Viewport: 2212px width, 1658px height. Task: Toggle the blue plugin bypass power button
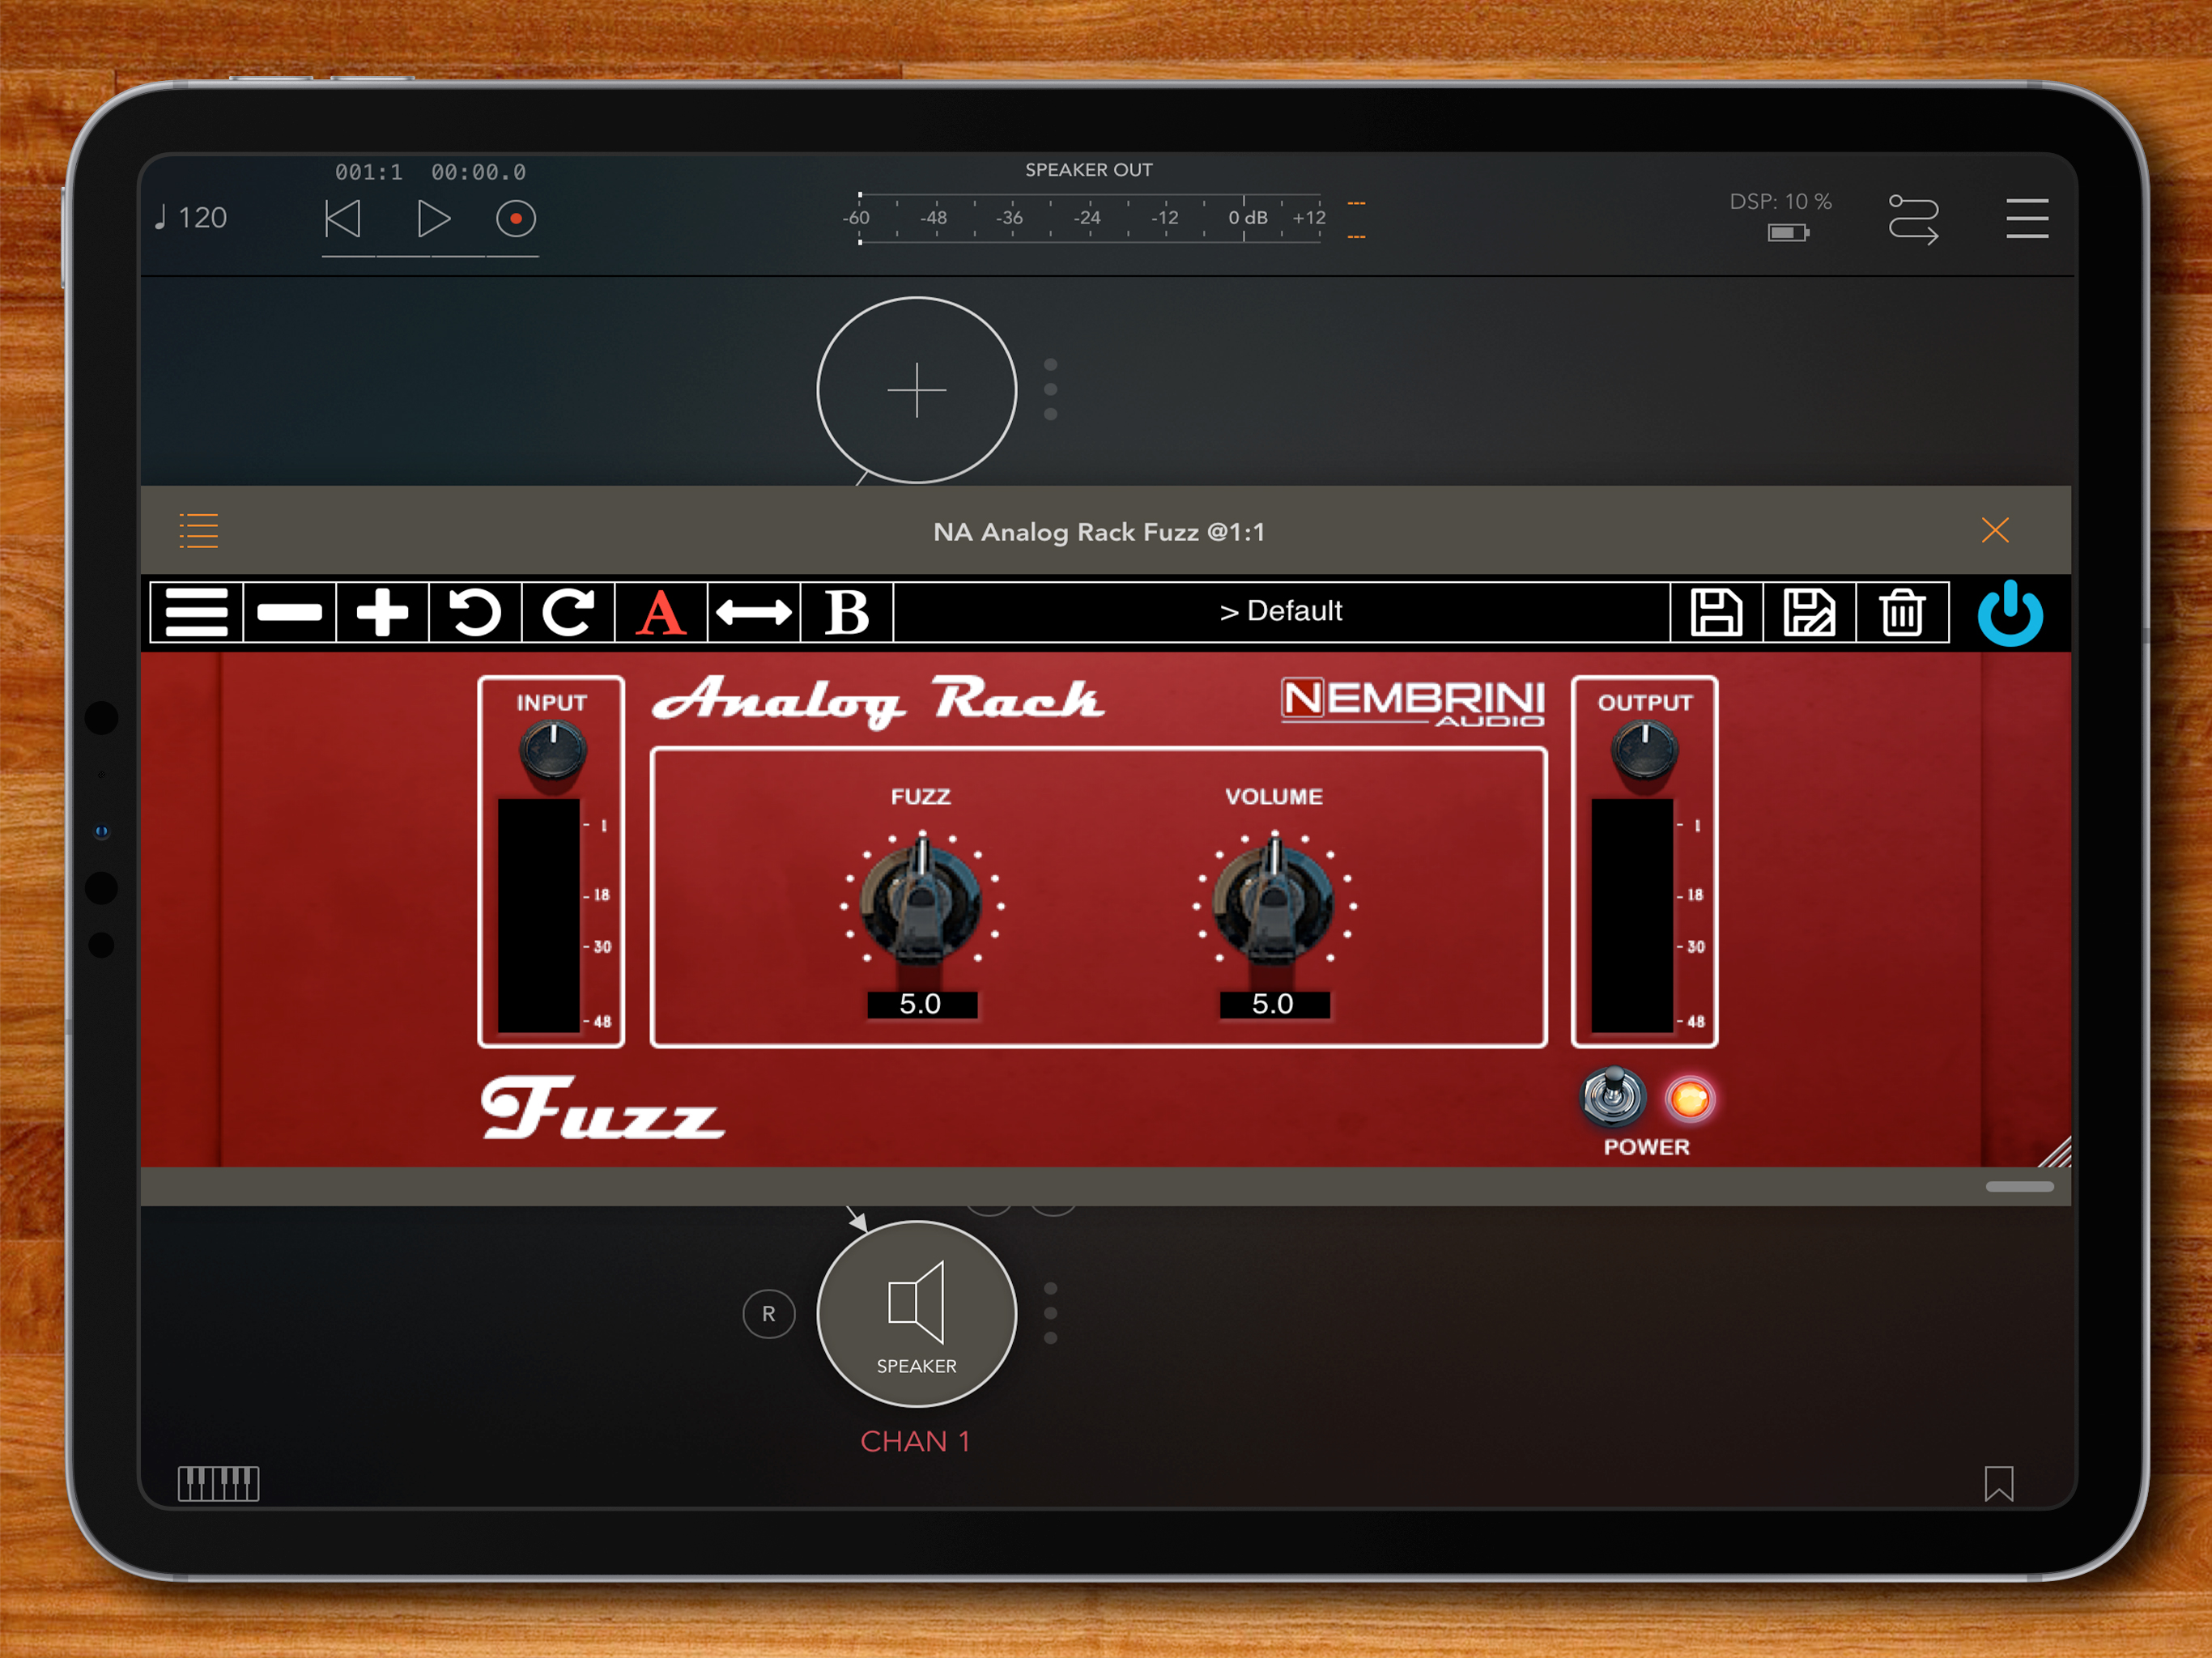2010,614
